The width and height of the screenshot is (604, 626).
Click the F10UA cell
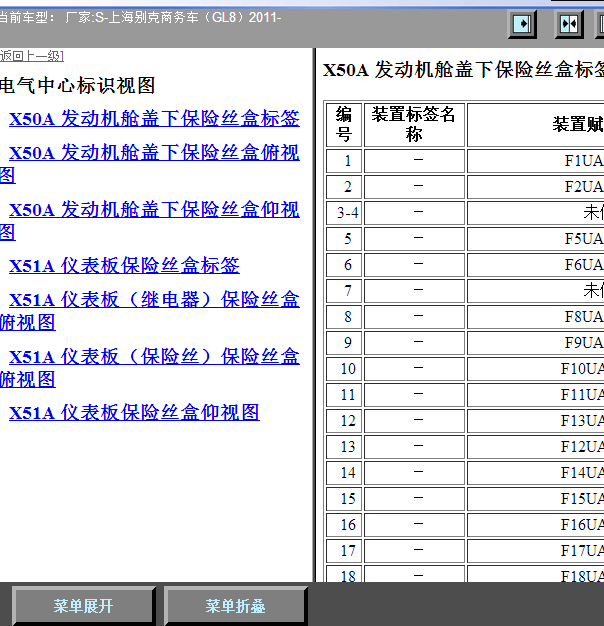tap(535, 369)
